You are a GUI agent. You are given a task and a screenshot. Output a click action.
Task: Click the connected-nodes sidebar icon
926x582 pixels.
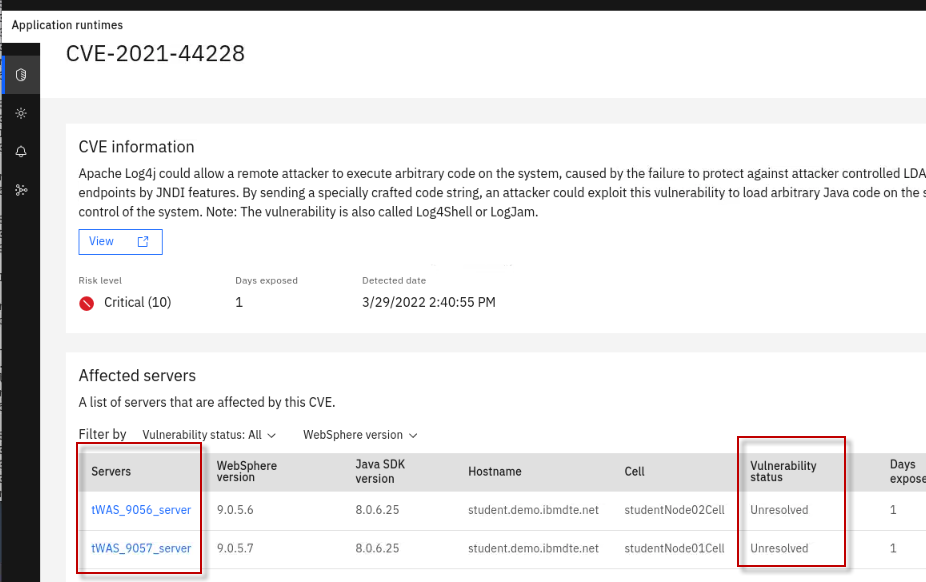(21, 189)
